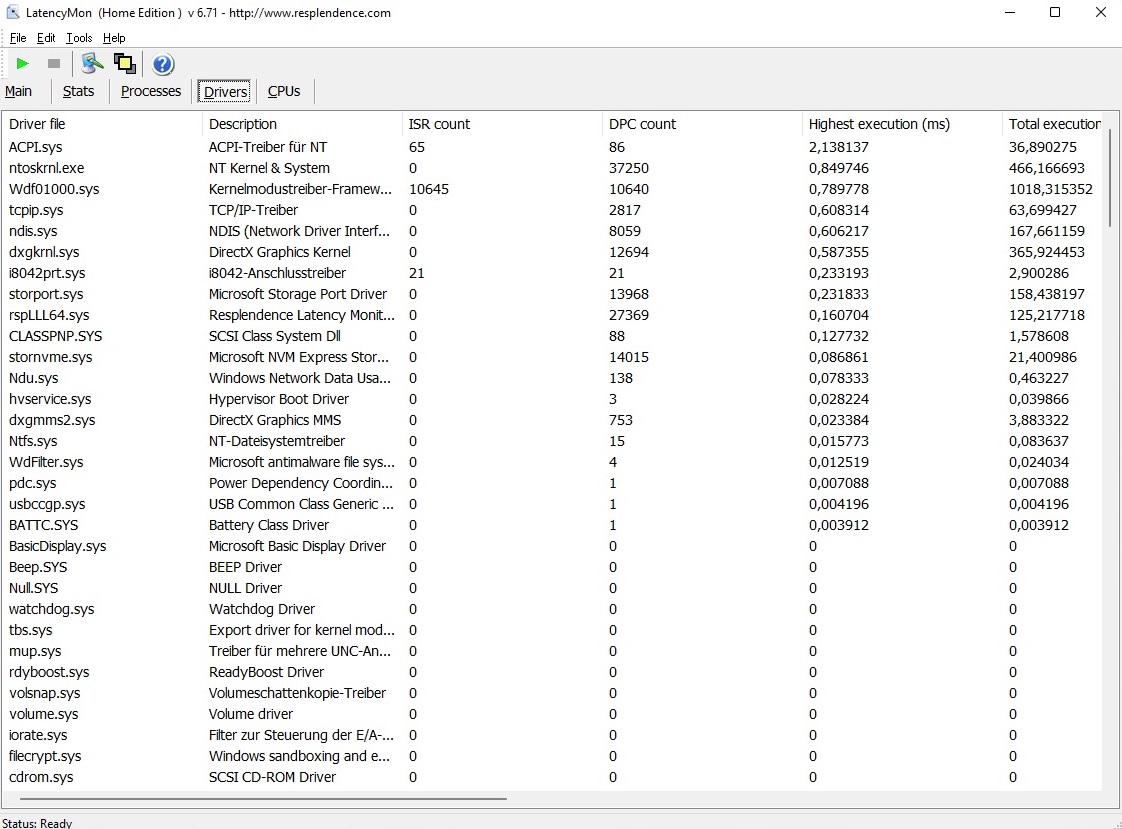Select the usbccgp.sys row
Viewport: 1122px width, 829px height.
pos(552,504)
